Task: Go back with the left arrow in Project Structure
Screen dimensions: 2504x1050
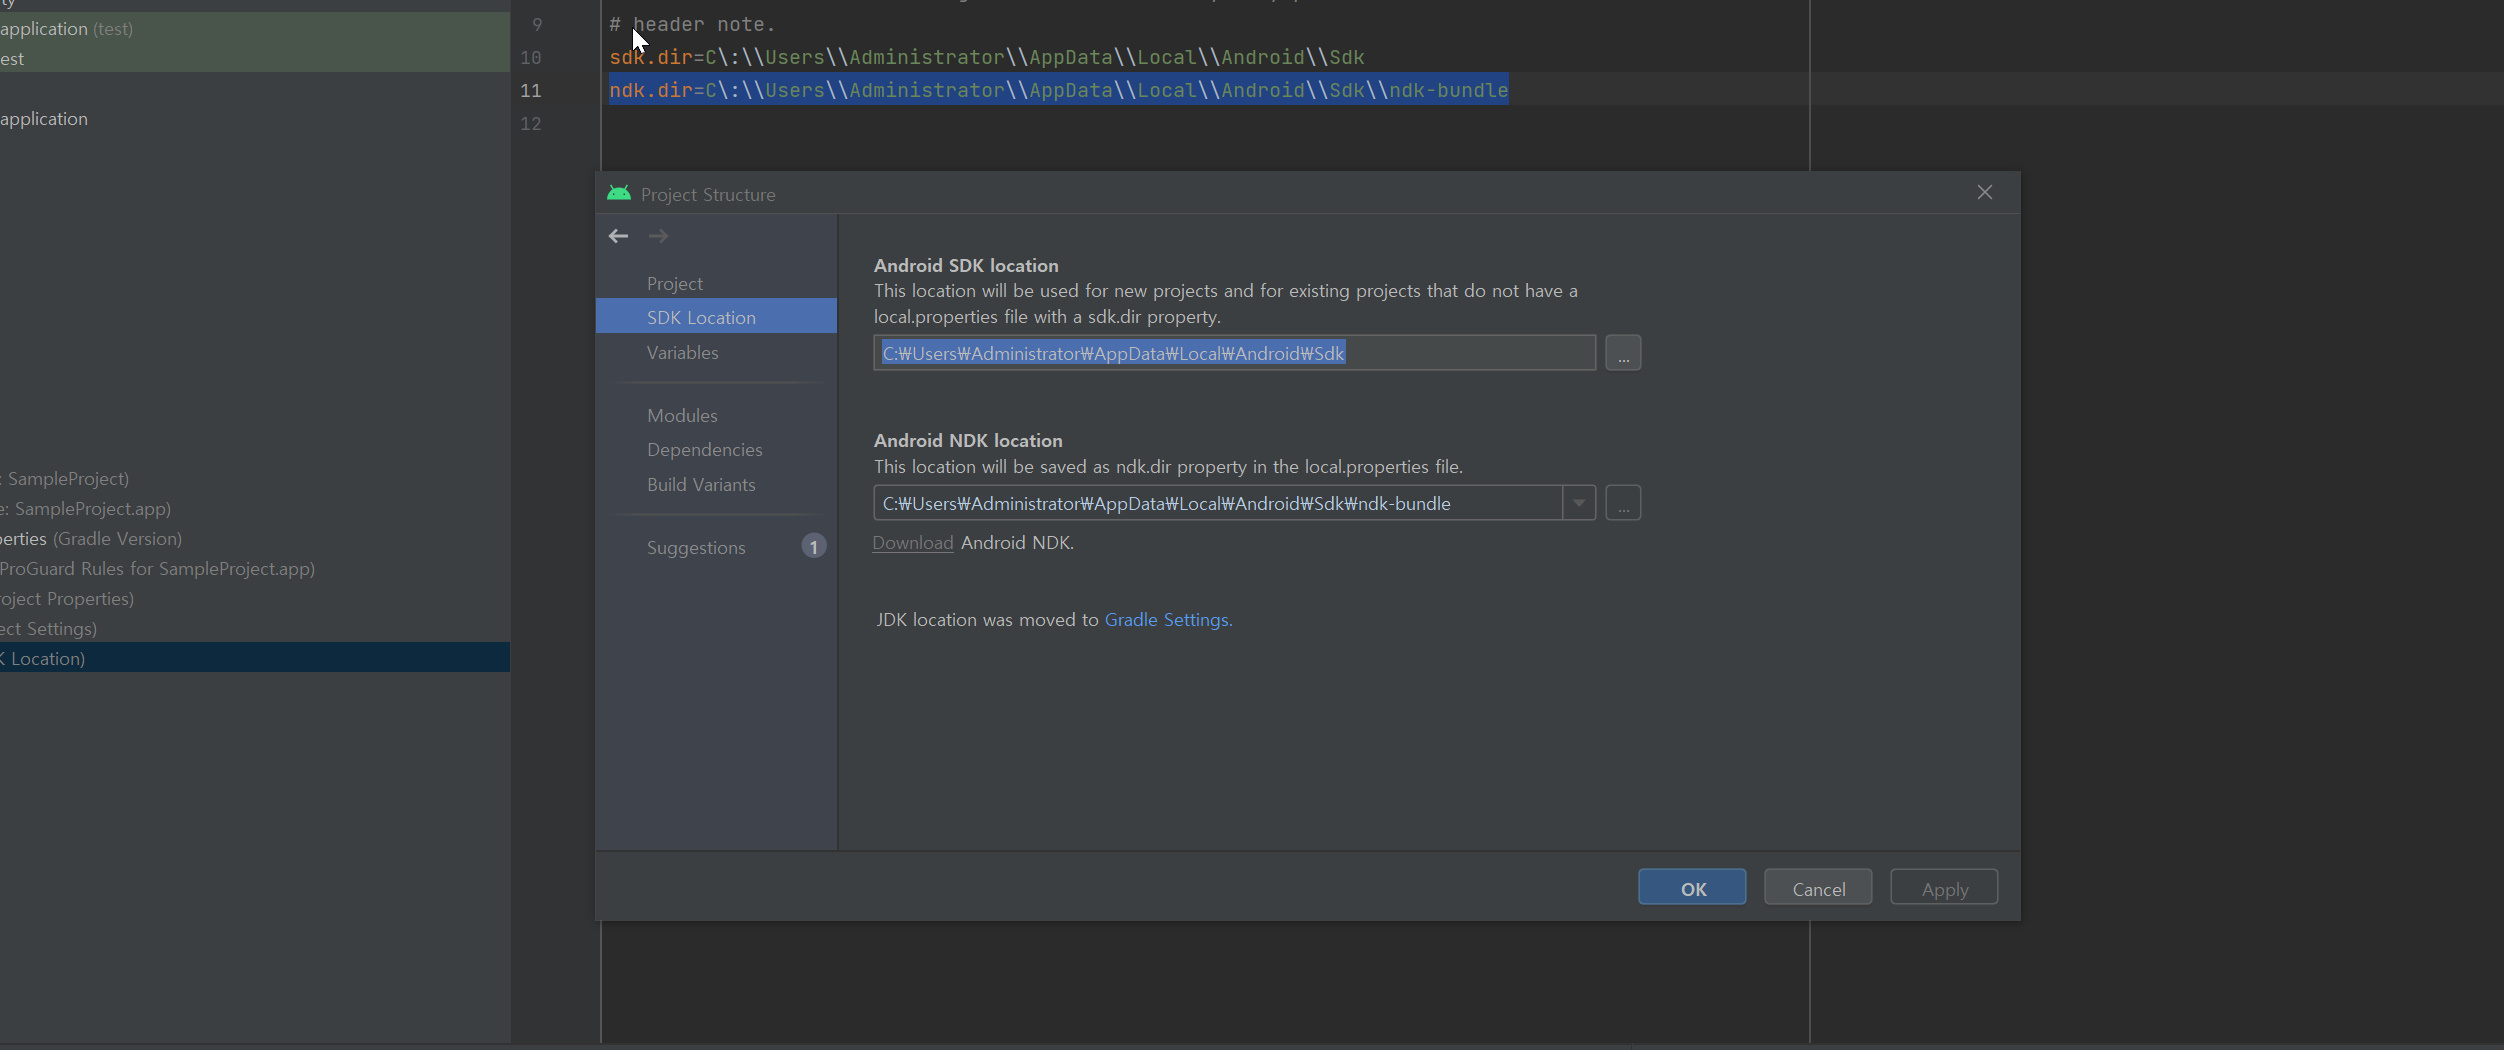Action: 618,236
